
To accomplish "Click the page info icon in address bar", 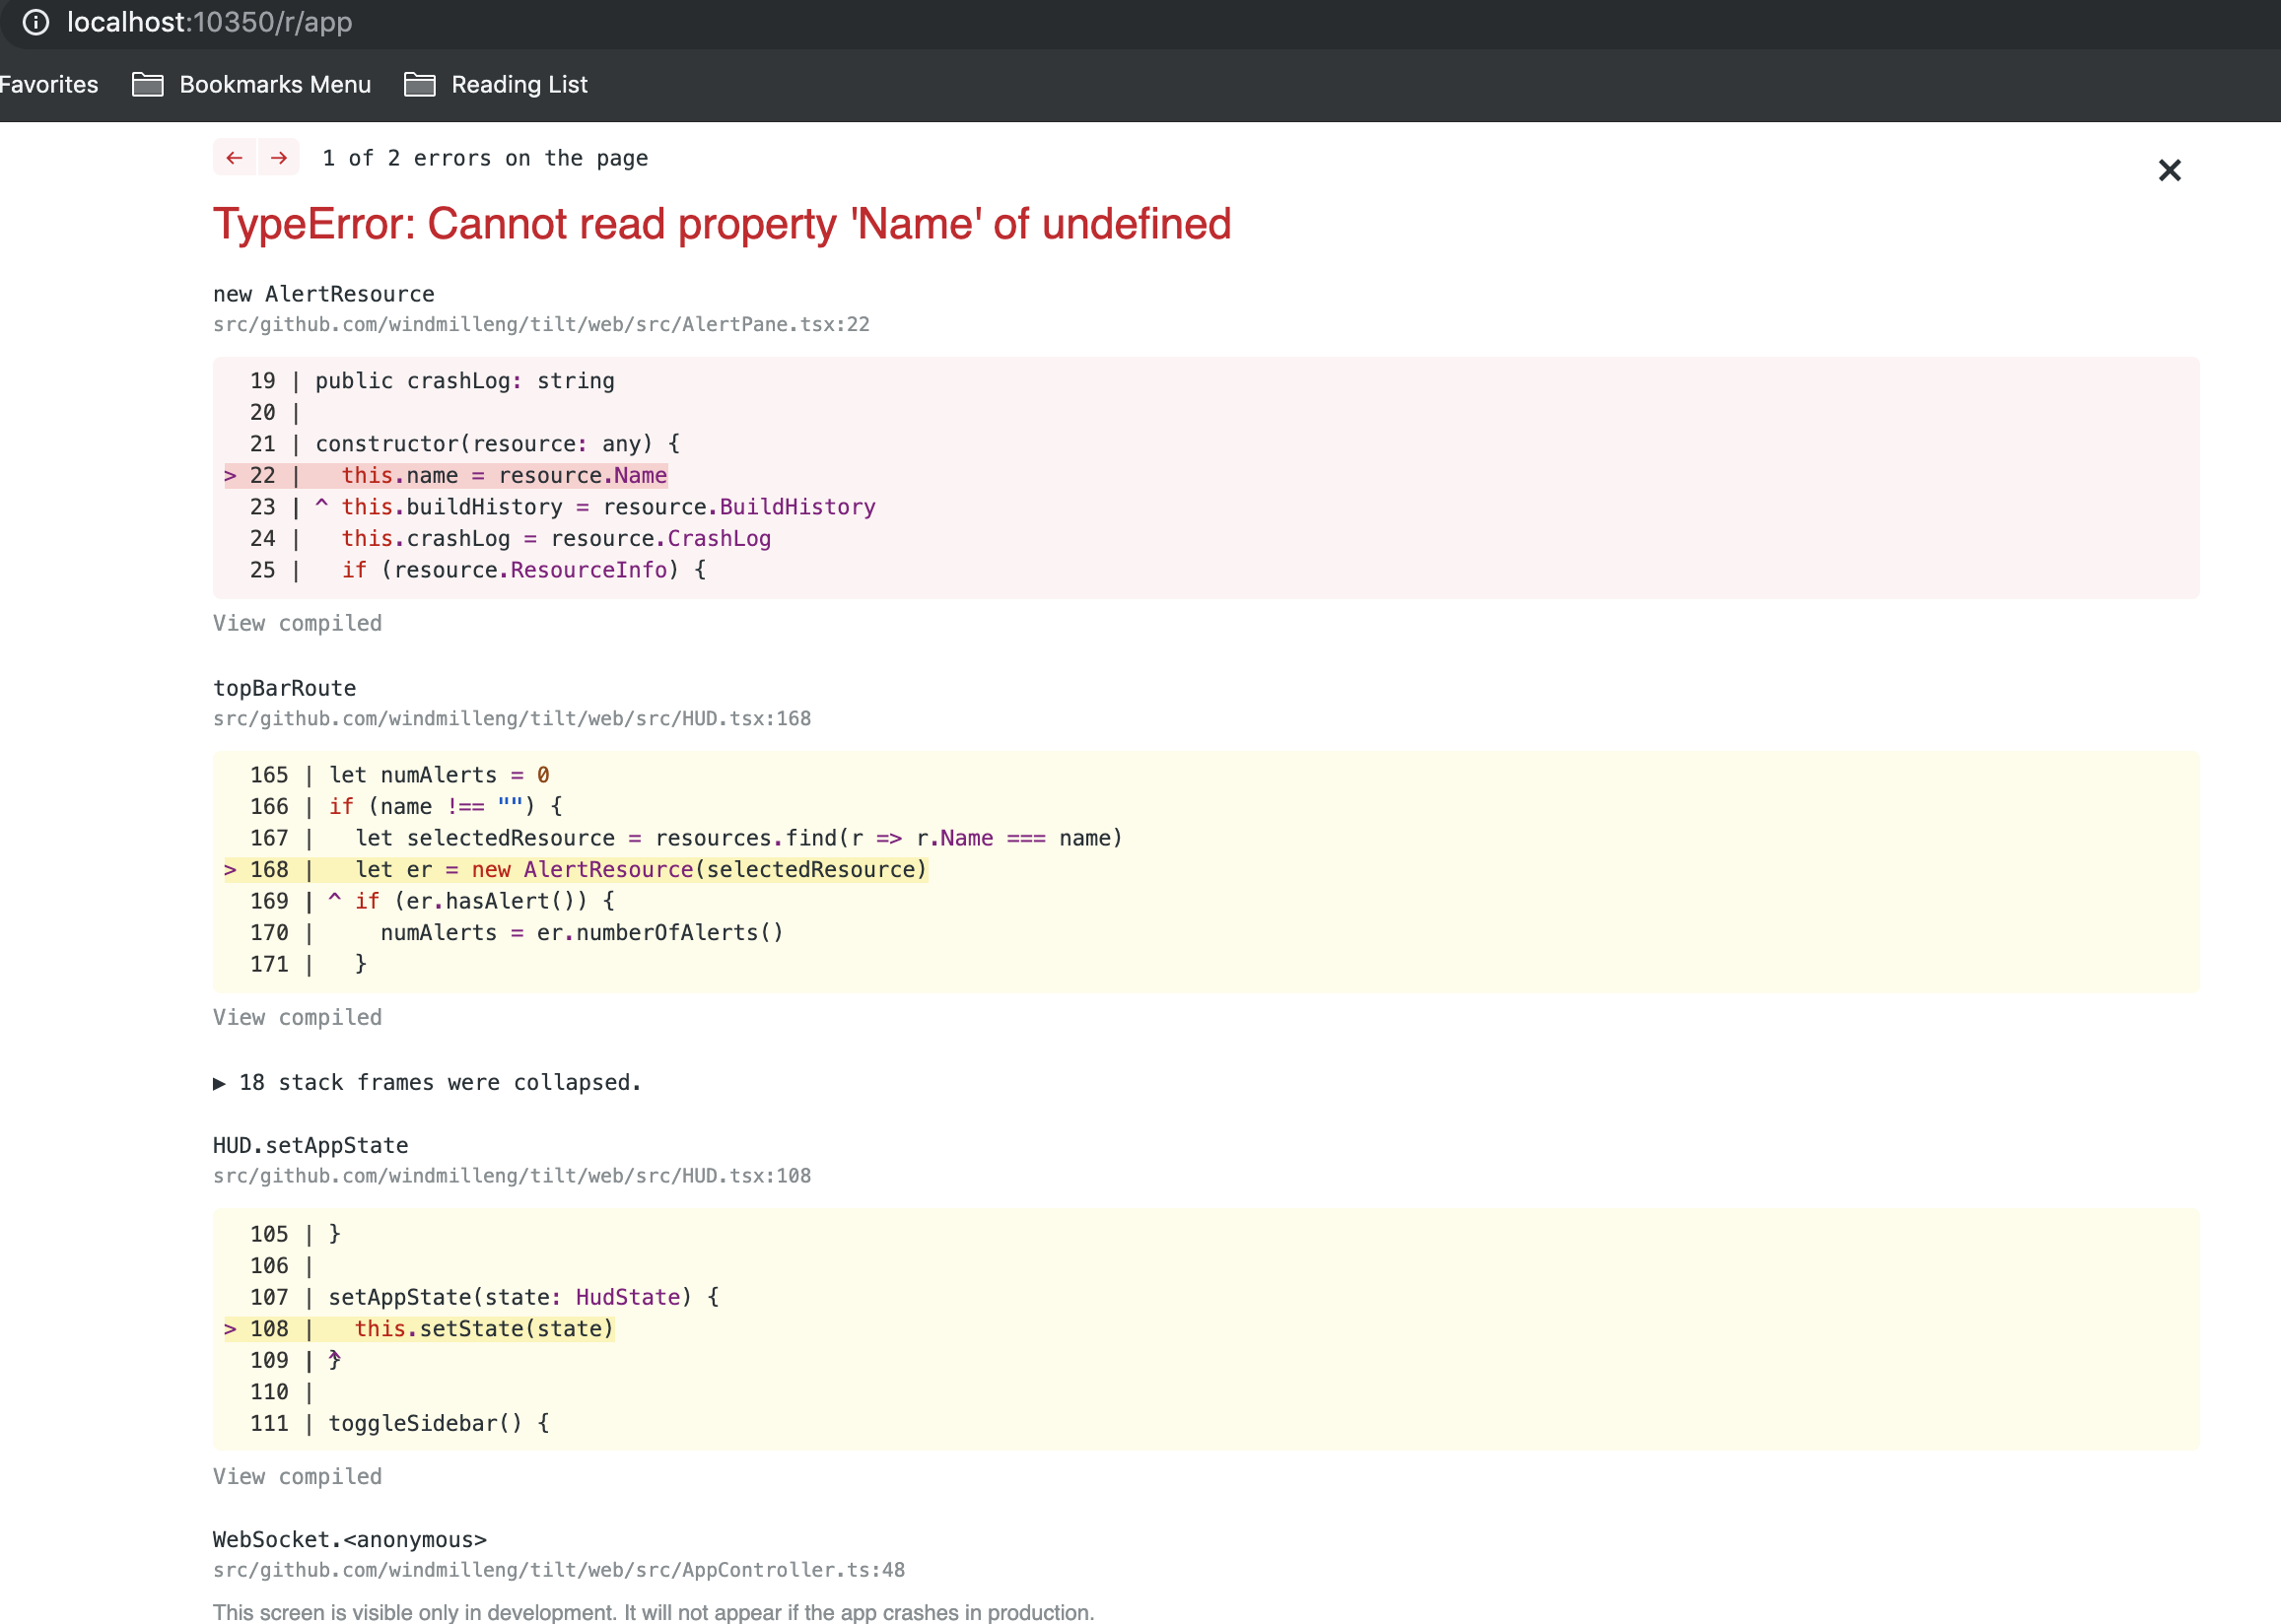I will [36, 24].
